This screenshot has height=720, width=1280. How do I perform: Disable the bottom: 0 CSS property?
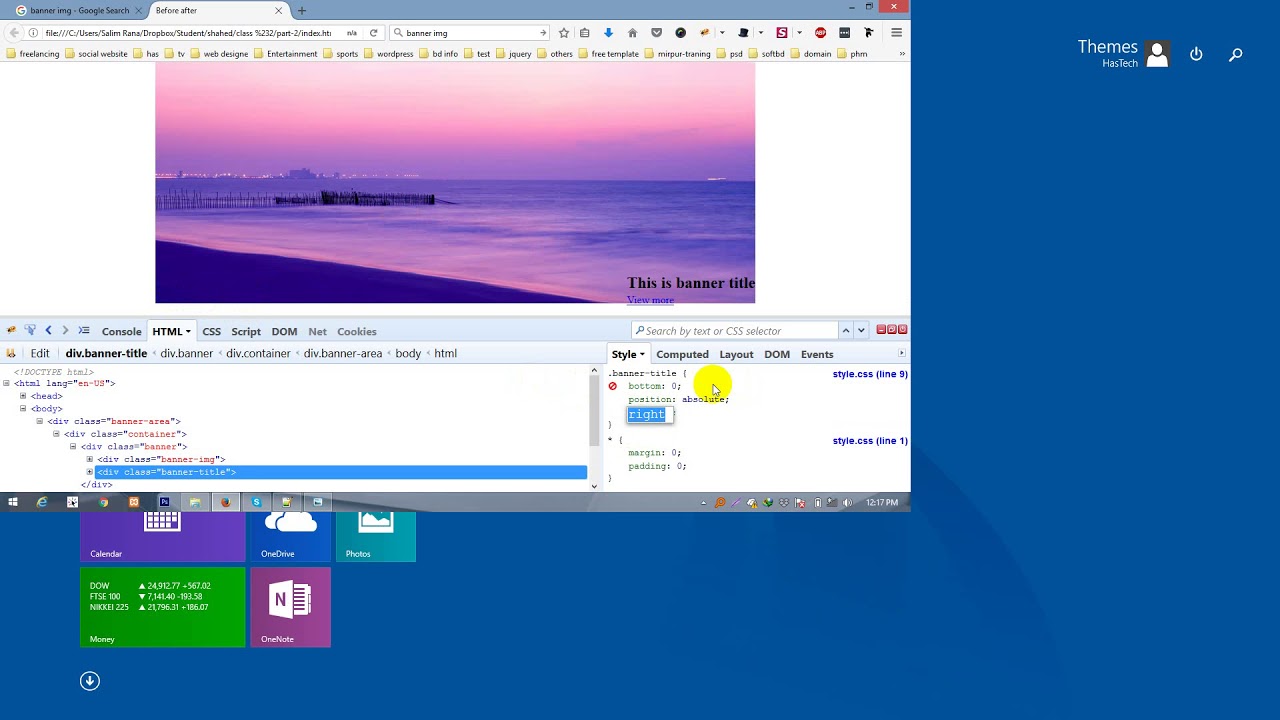click(x=613, y=386)
